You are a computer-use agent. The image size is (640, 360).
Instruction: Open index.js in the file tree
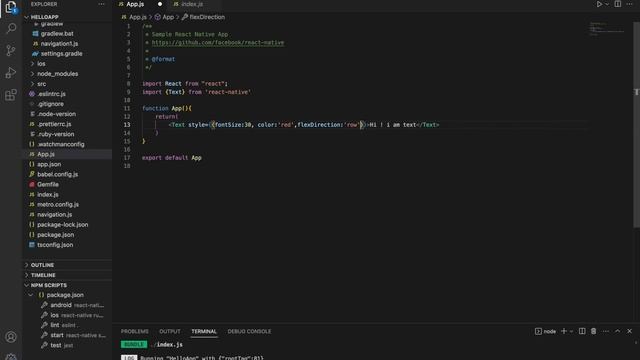[x=47, y=195]
